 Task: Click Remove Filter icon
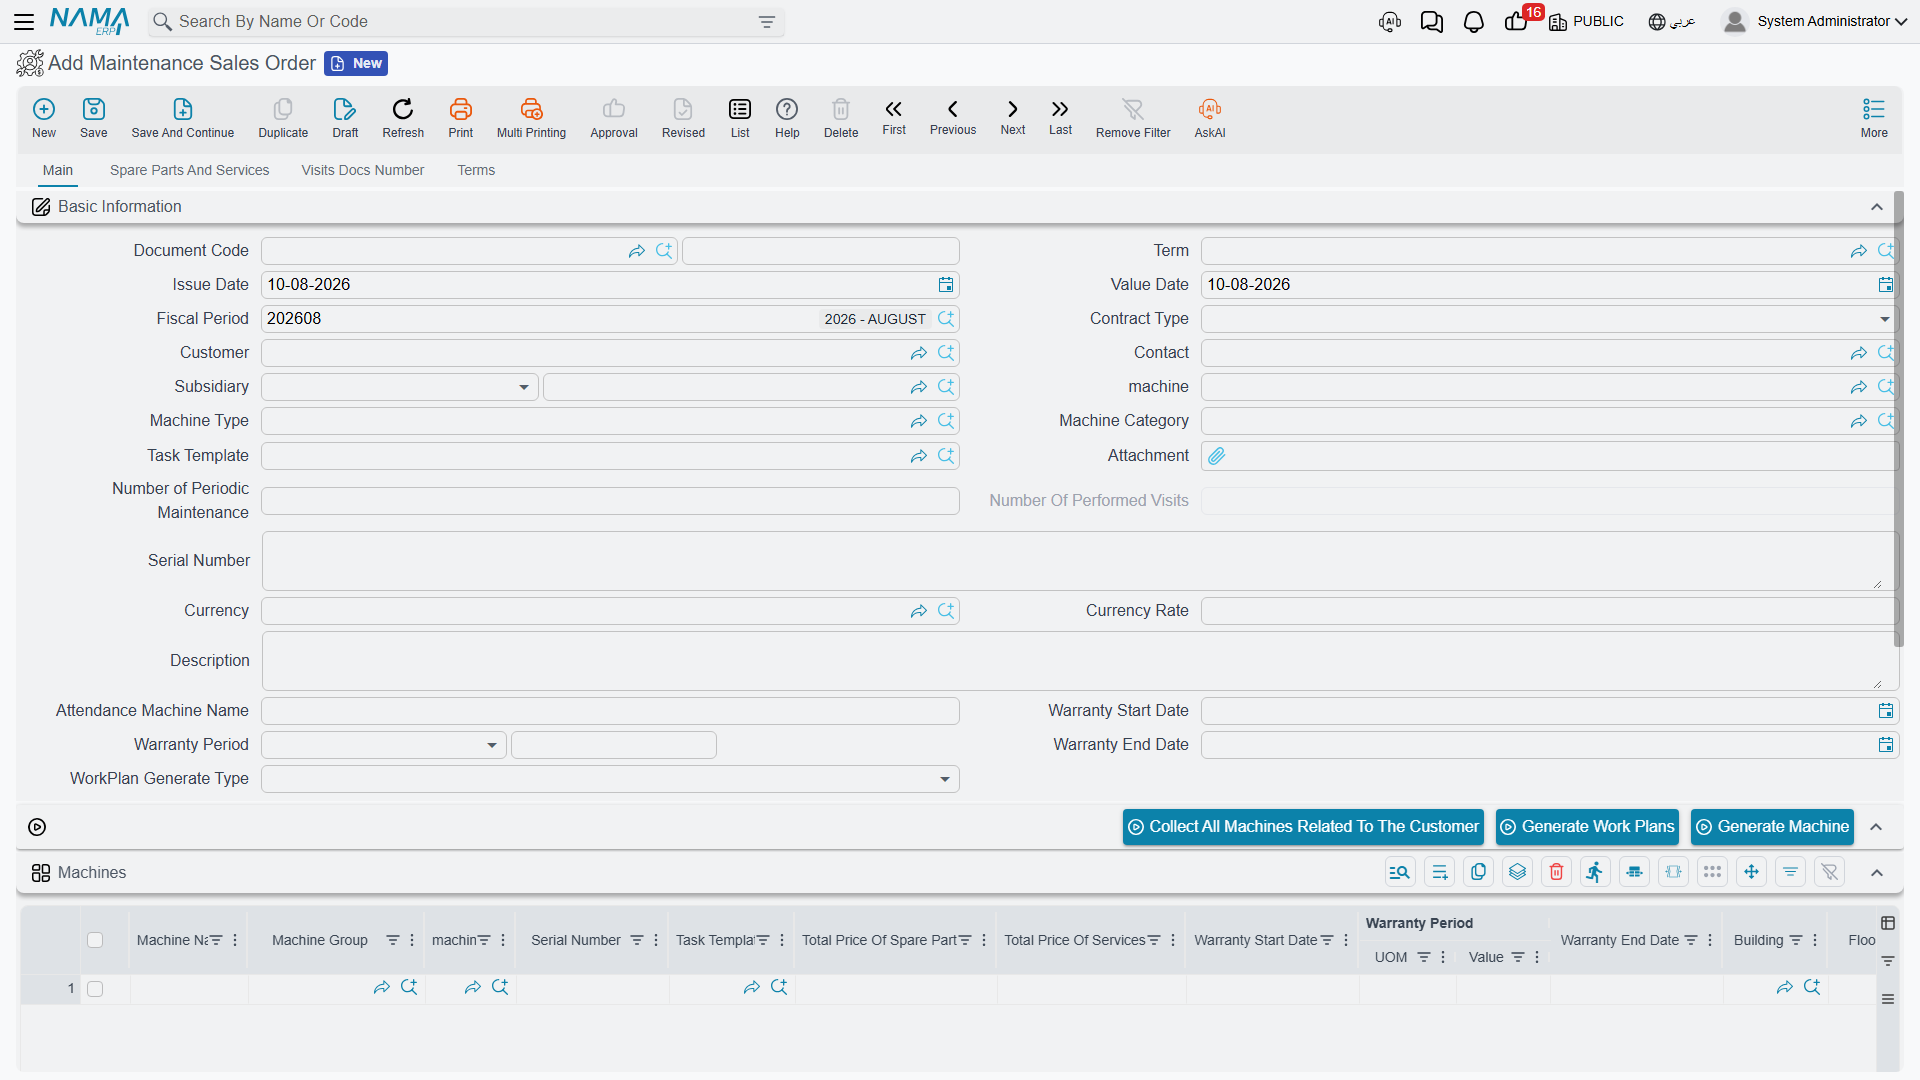click(x=1133, y=118)
